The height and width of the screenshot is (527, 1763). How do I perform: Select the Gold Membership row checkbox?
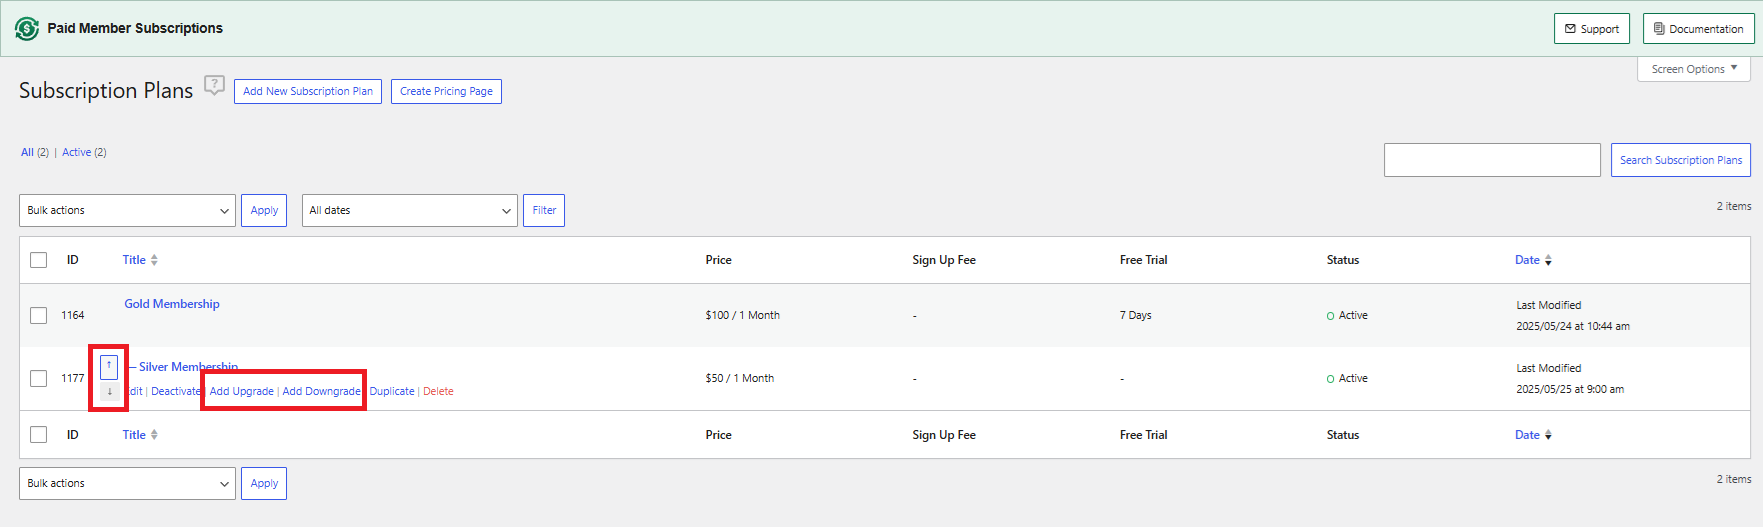[39, 316]
